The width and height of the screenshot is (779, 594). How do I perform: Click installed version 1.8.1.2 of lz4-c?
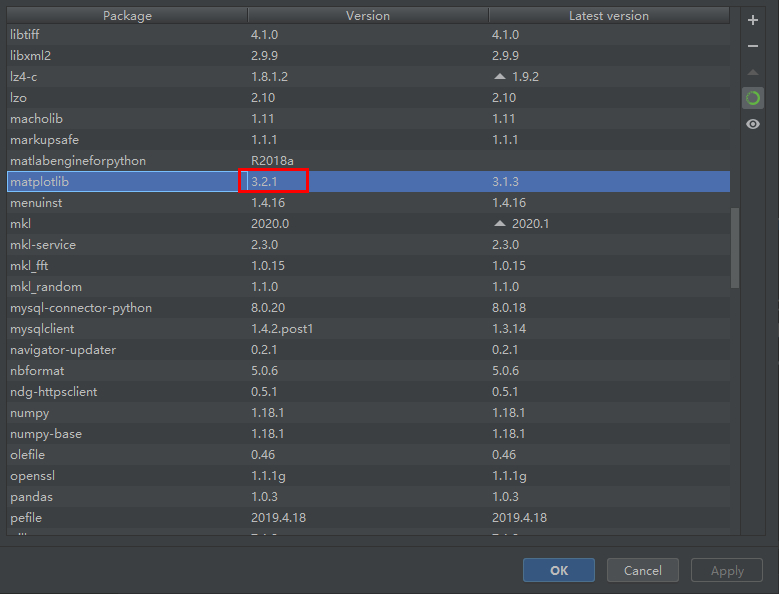click(269, 76)
